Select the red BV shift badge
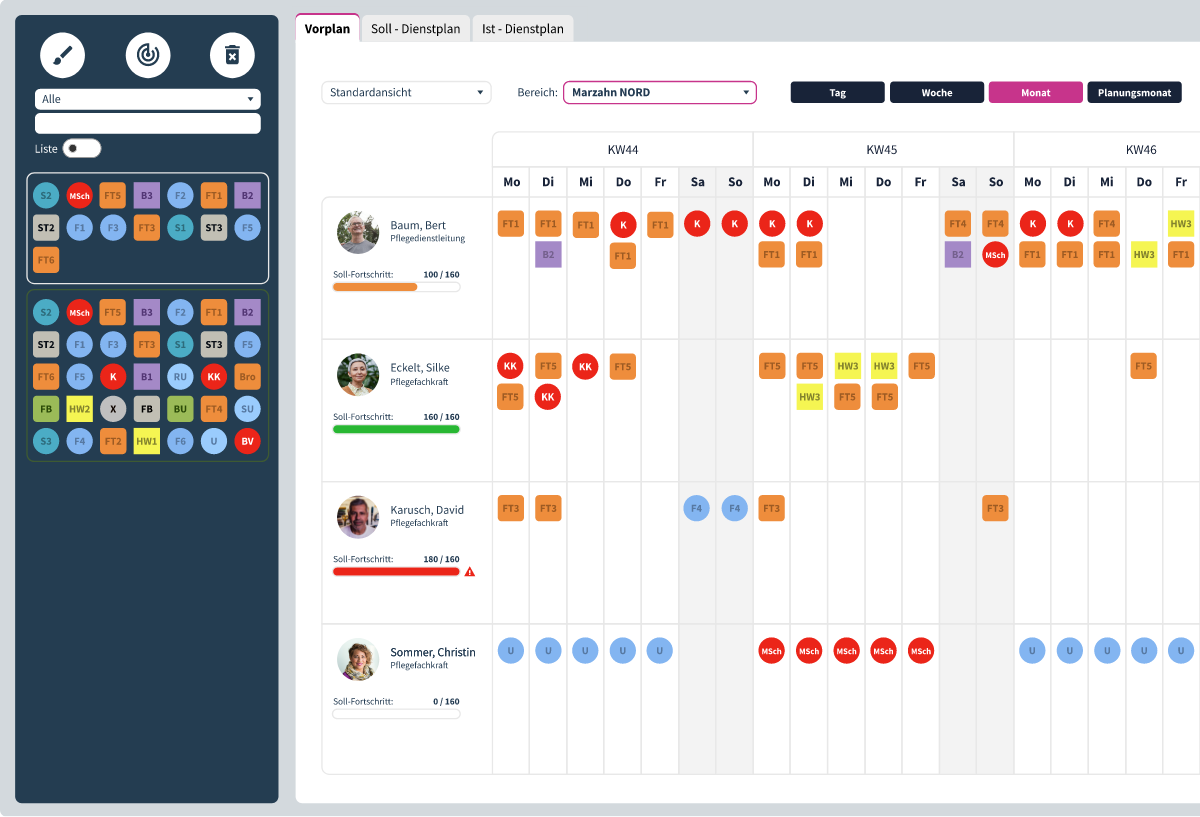The image size is (1200, 817). (247, 441)
